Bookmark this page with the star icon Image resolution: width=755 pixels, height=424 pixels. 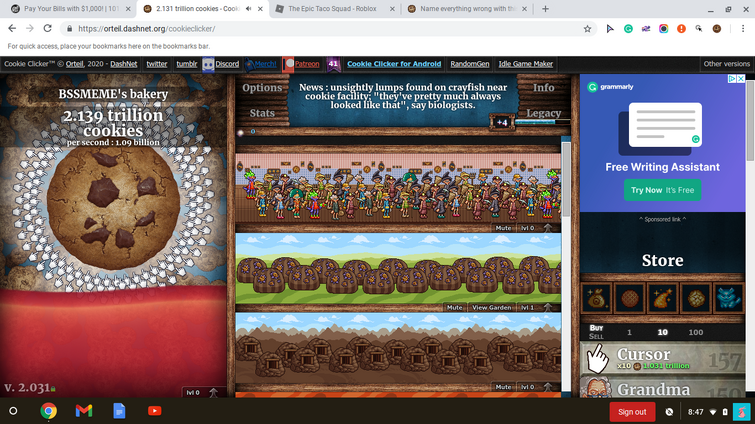pos(587,29)
